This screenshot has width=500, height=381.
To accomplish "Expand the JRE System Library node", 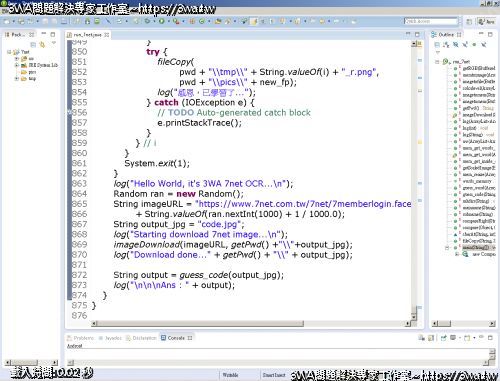I will tap(16, 65).
